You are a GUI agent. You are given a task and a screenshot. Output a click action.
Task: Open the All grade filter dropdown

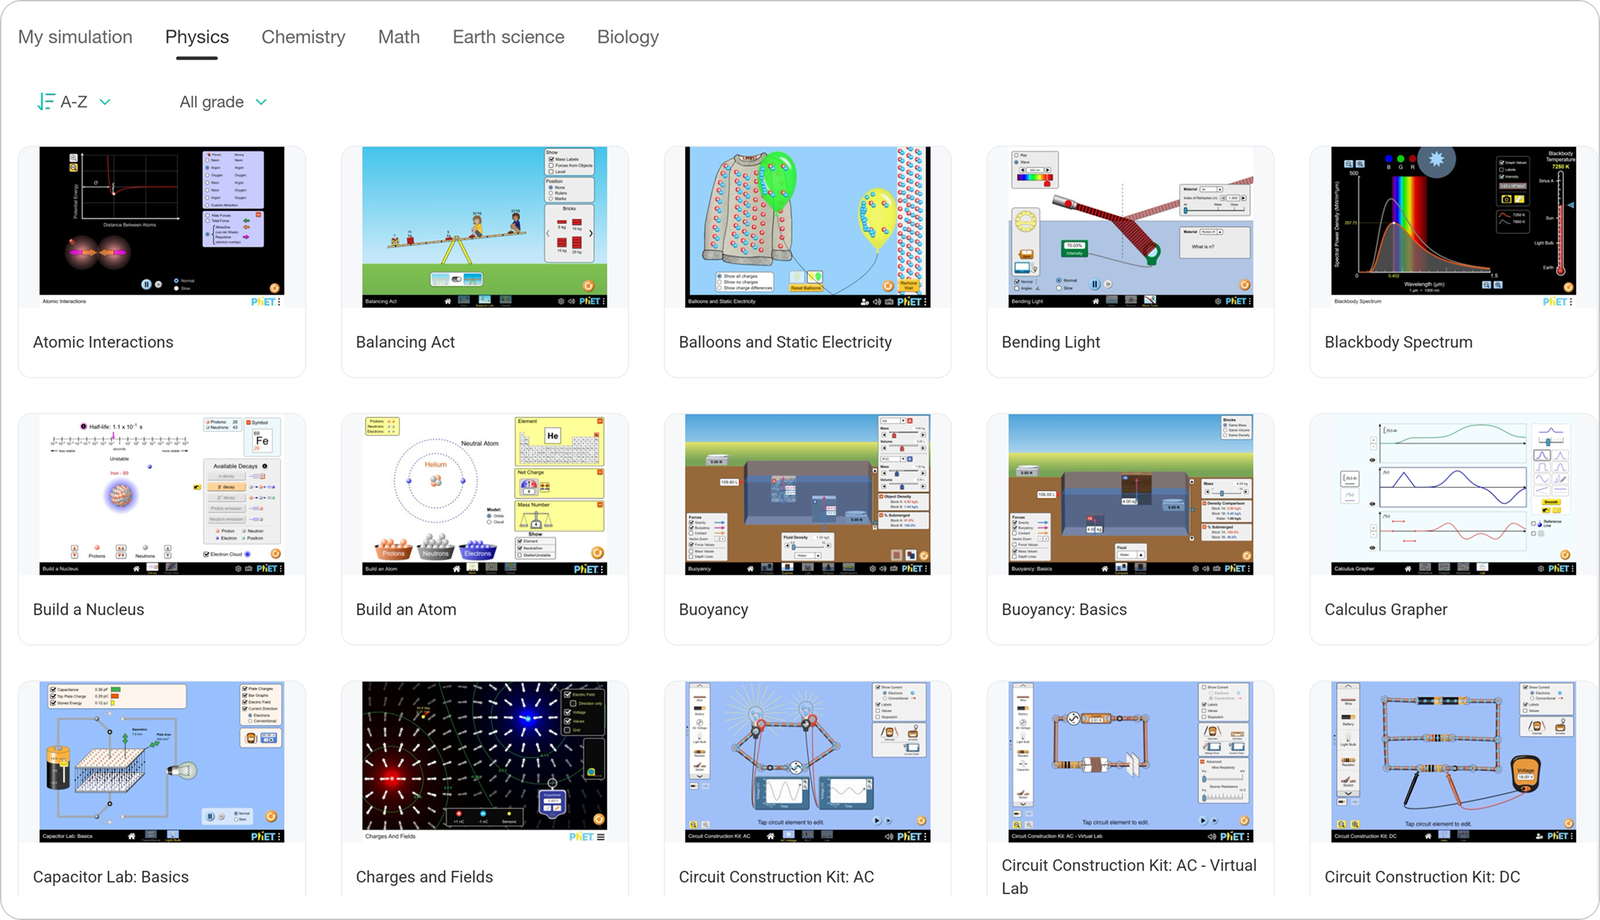(223, 102)
